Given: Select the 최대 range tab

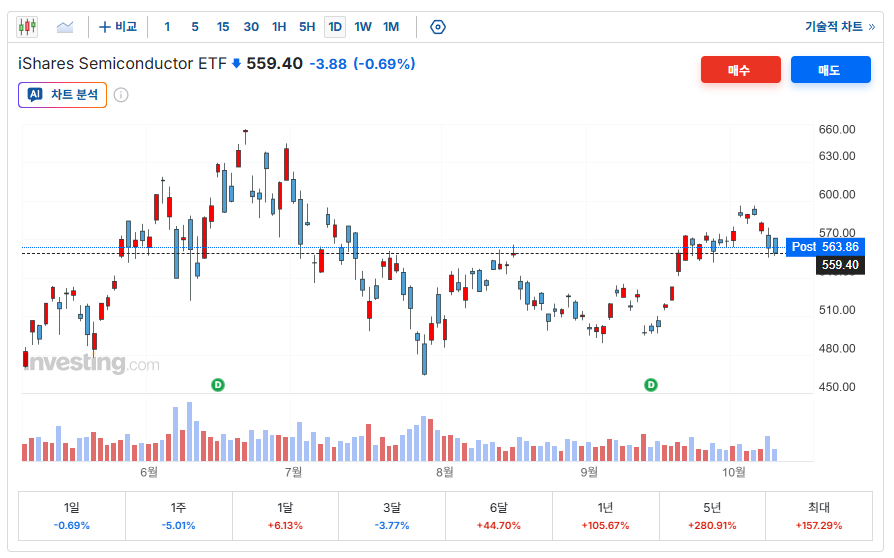Looking at the screenshot, I should point(819,516).
